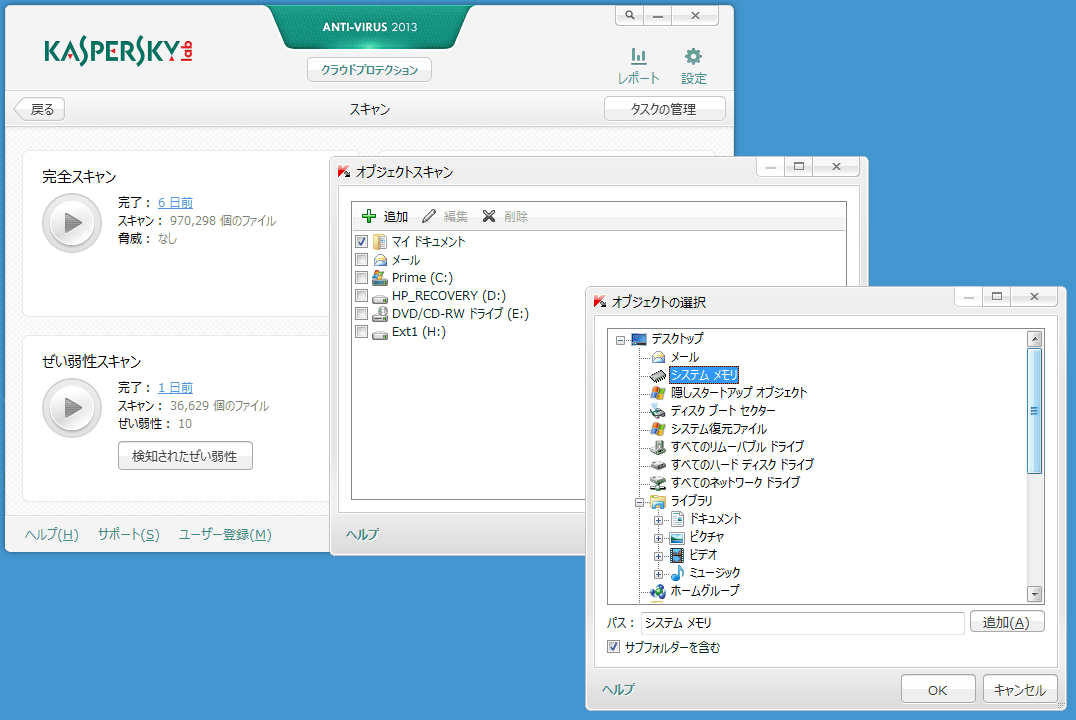Expand the ドキュメント library node
The width and height of the screenshot is (1076, 720).
(x=658, y=520)
